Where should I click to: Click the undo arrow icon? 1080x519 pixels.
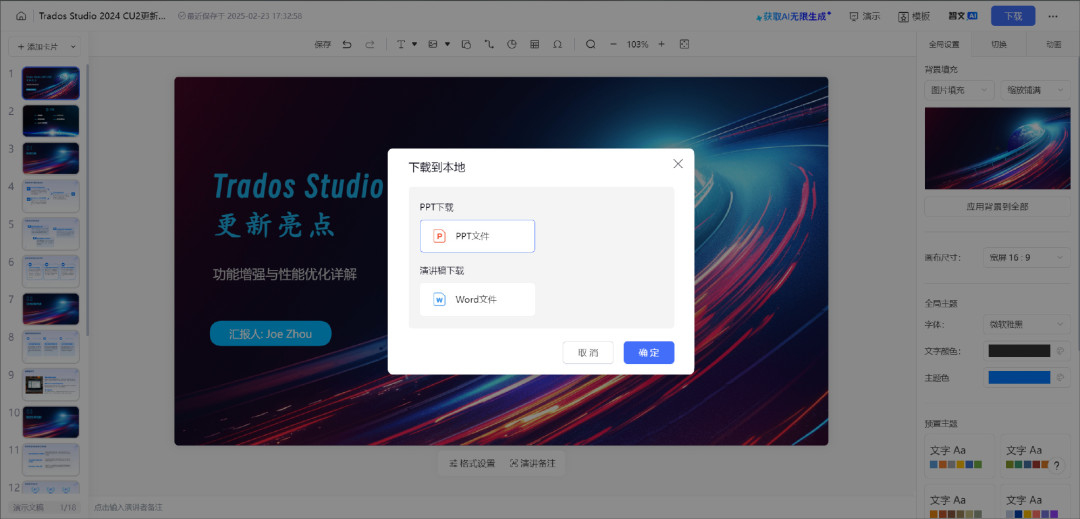[x=346, y=44]
